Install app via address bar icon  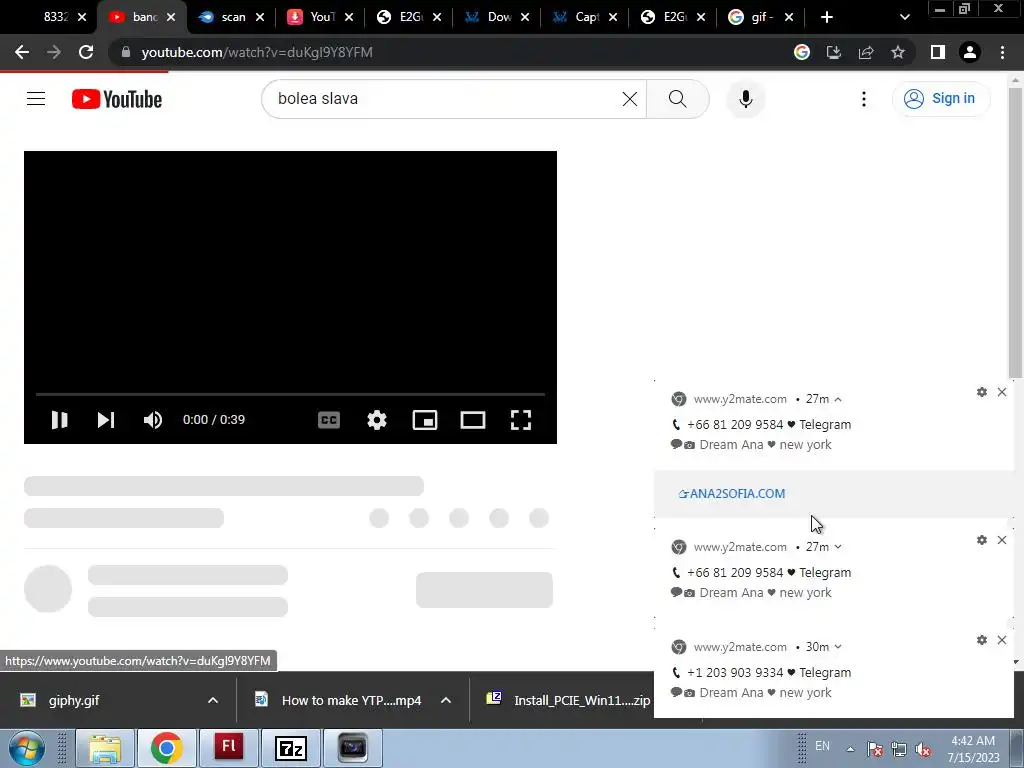coord(834,52)
